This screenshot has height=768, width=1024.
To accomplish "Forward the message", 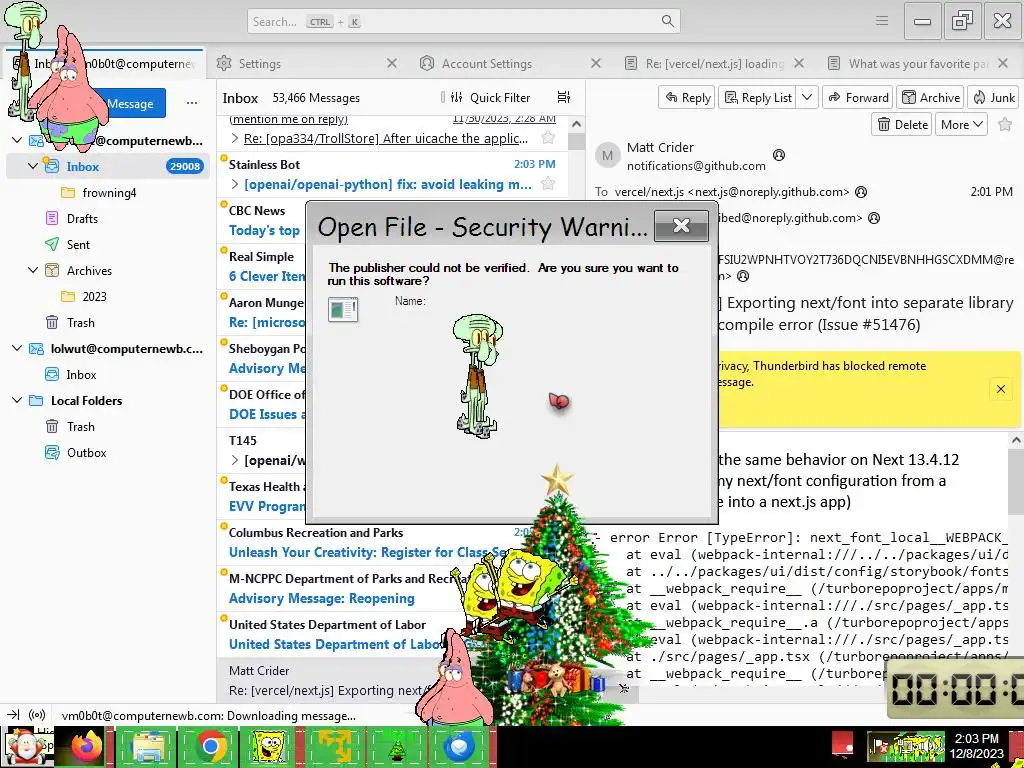I will [858, 97].
